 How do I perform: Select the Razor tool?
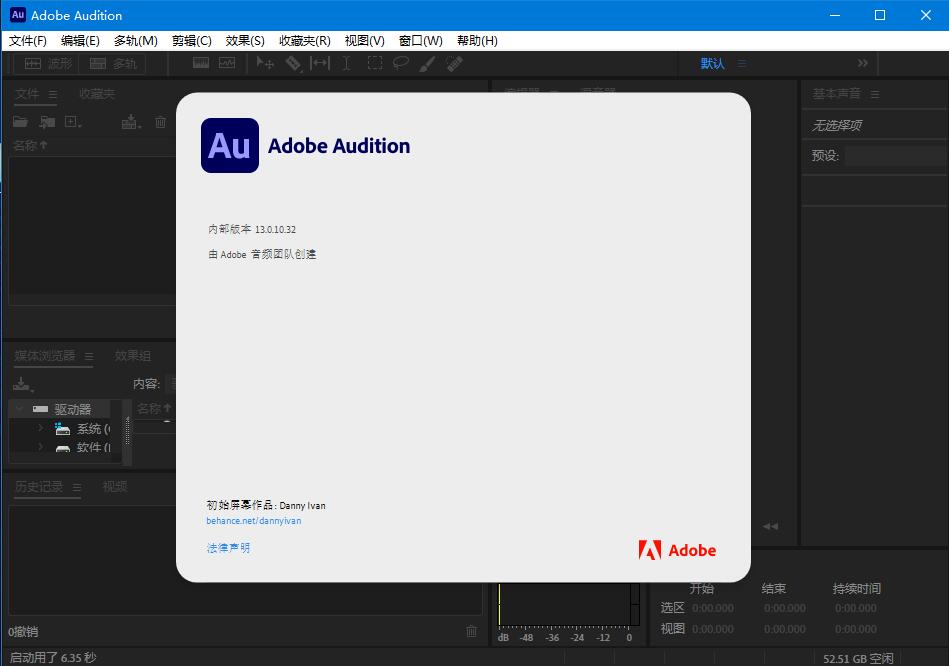(x=294, y=63)
